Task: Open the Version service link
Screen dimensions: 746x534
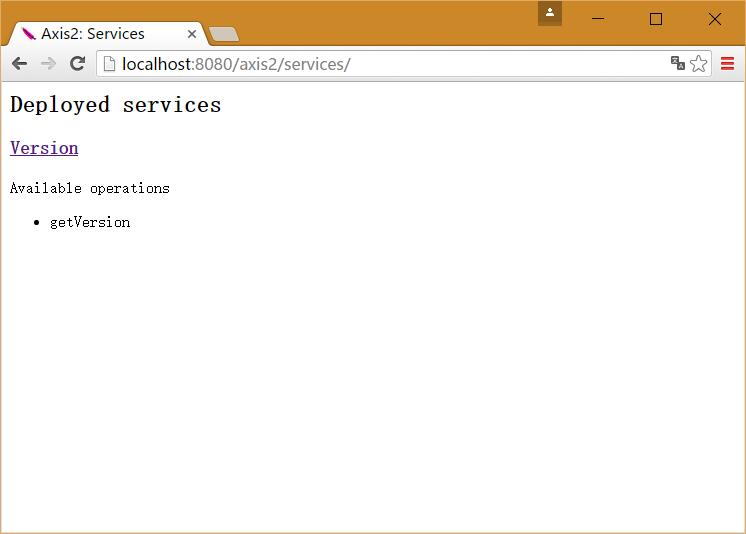Action: (x=44, y=148)
